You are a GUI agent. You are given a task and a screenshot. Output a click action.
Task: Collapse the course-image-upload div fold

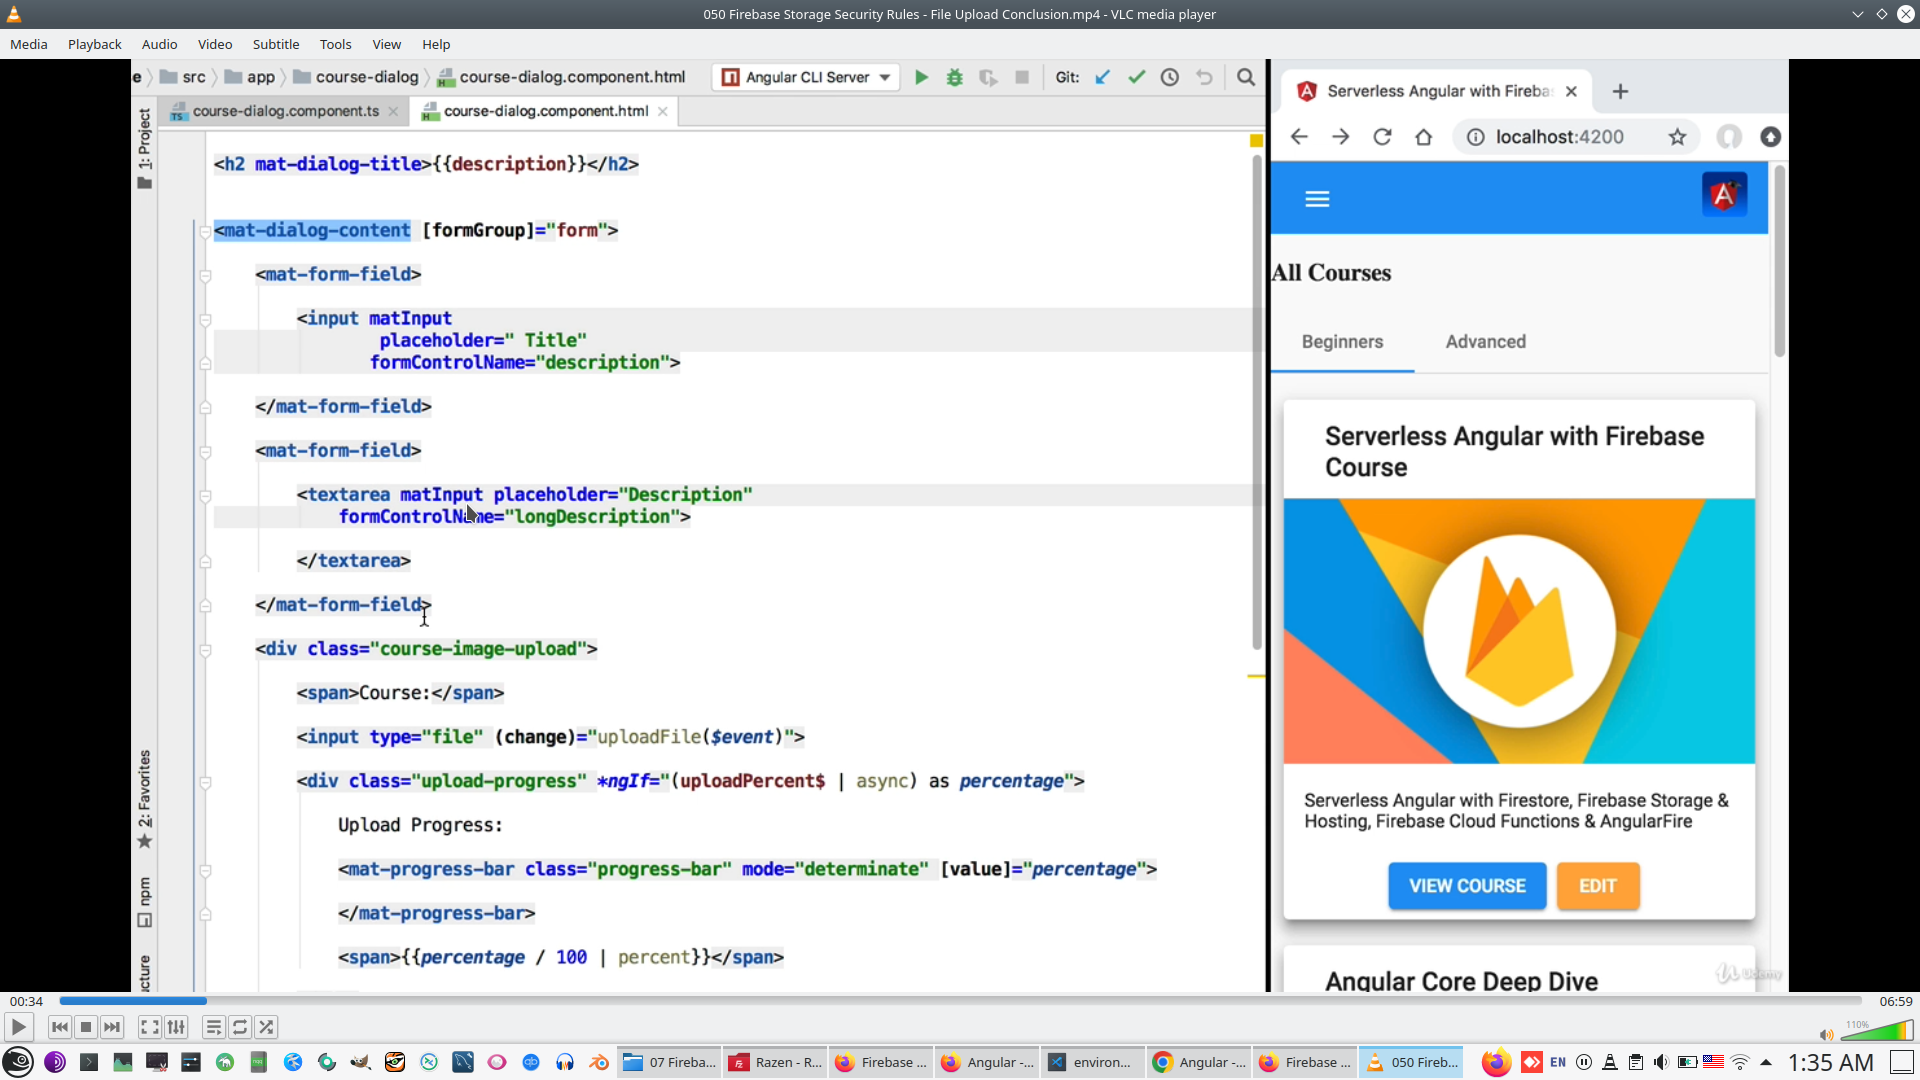tap(204, 650)
